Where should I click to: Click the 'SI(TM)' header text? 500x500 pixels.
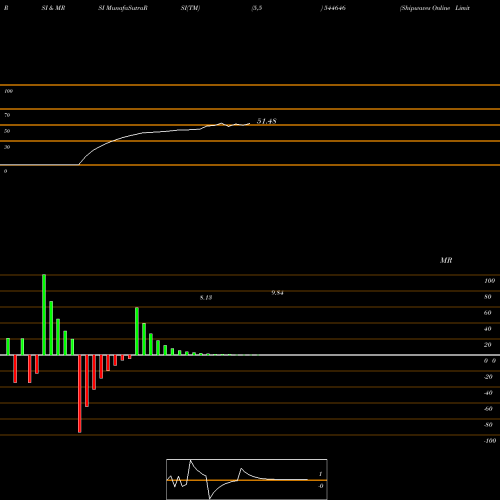(x=190, y=8)
